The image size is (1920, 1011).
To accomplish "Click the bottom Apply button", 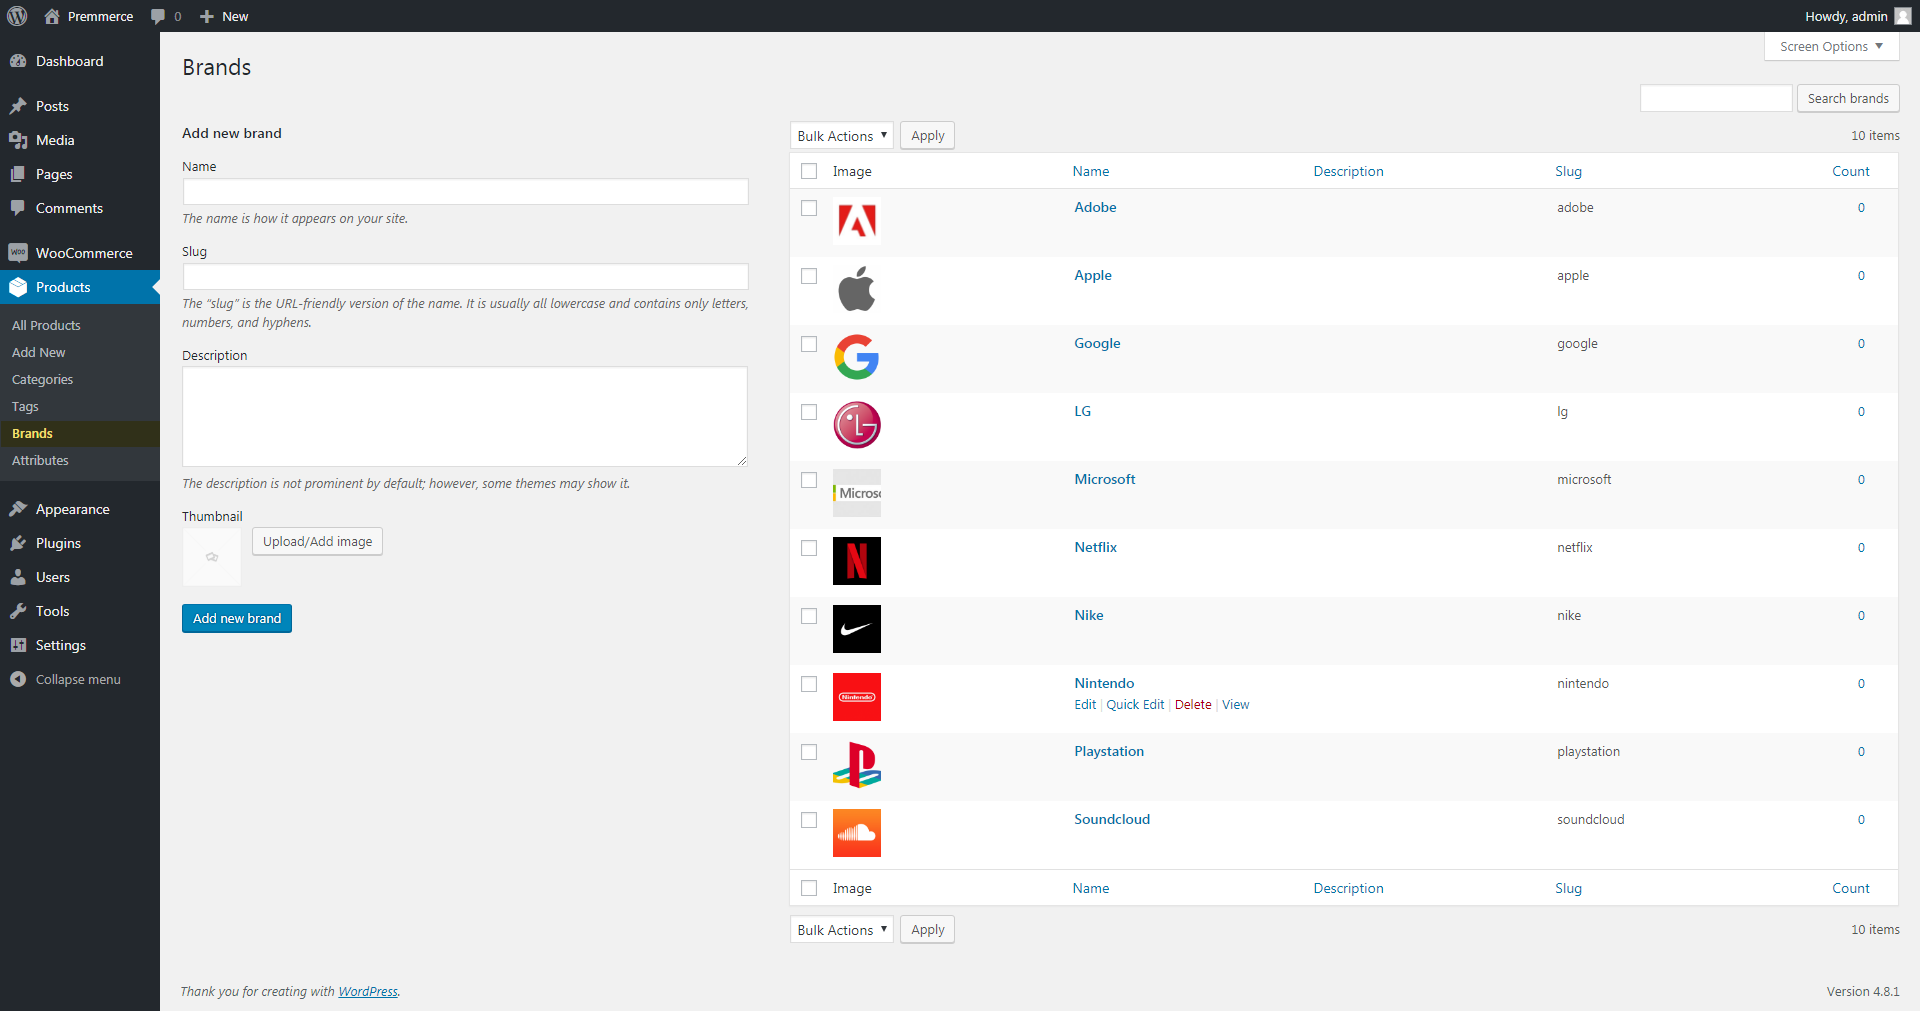I will tap(927, 930).
